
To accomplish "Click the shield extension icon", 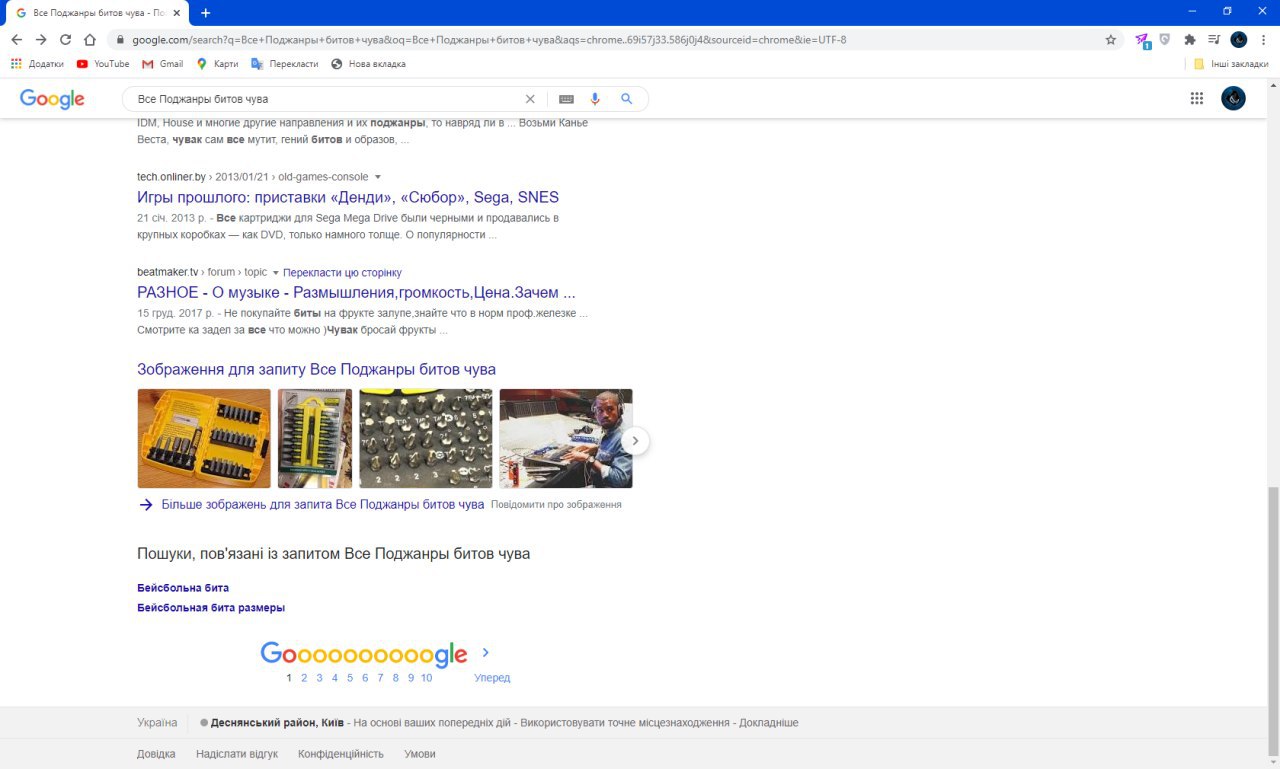I will (1165, 40).
